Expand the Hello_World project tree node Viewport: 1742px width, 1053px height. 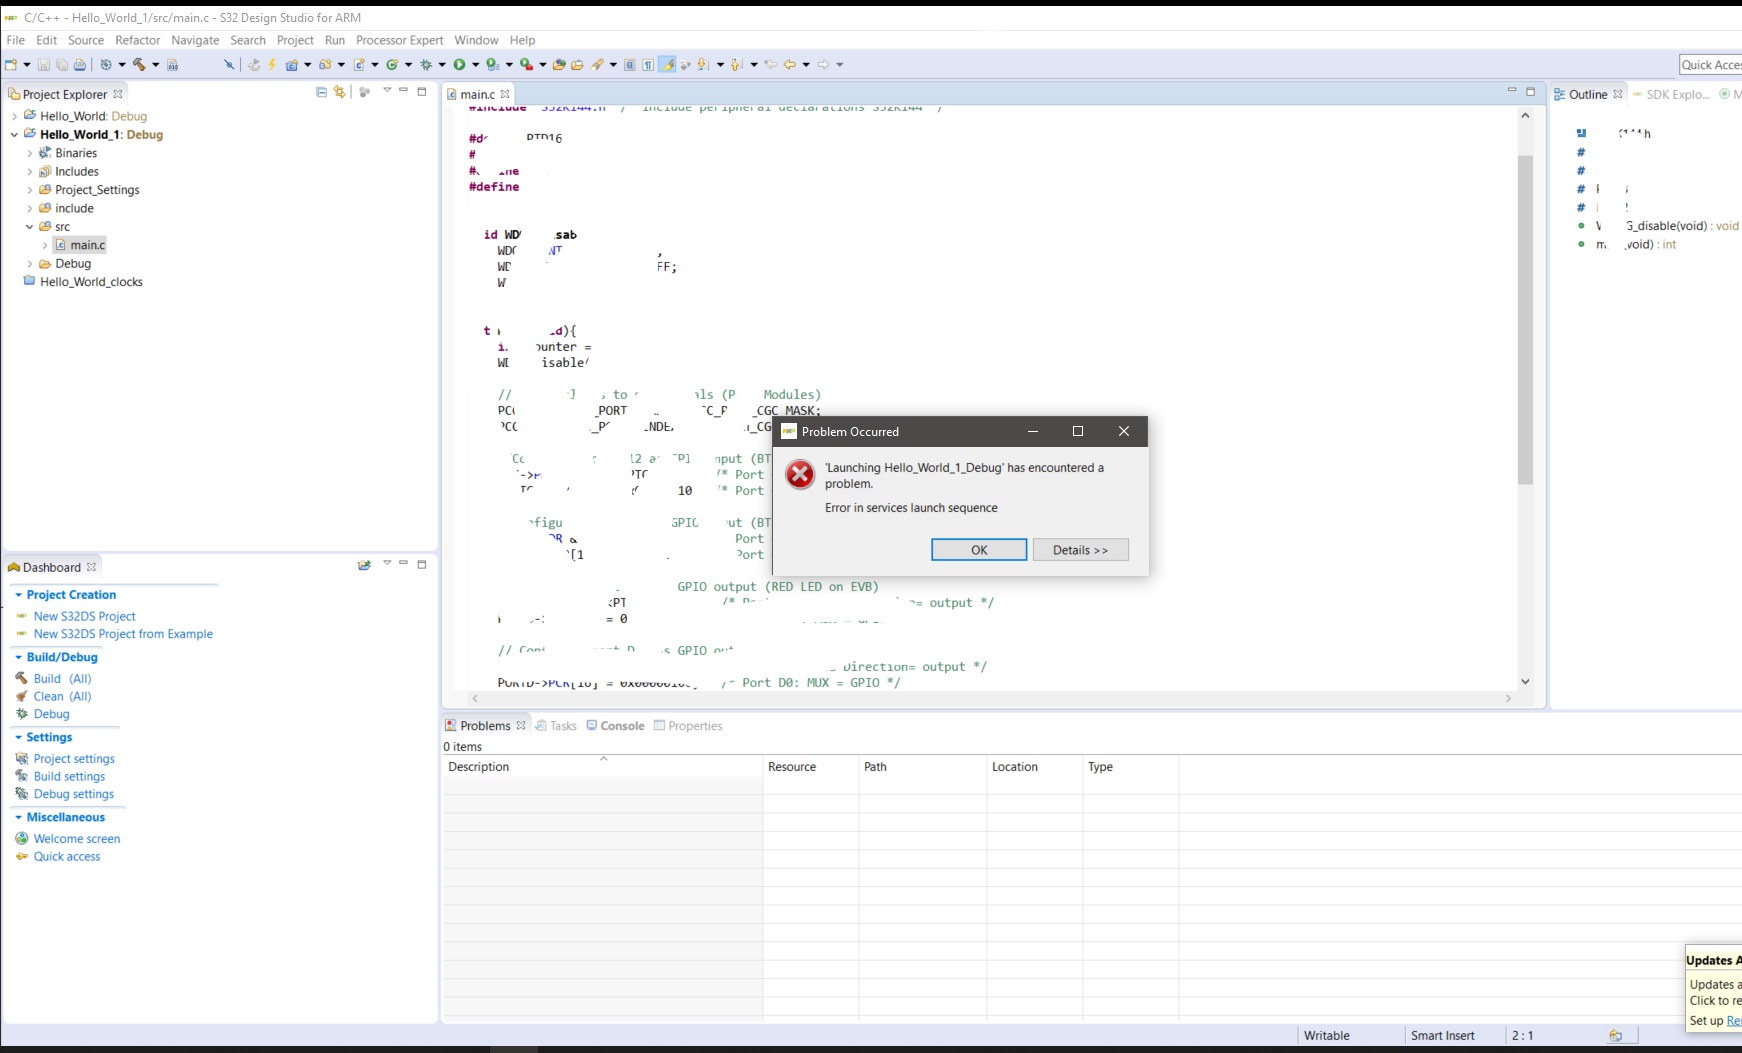pos(14,116)
